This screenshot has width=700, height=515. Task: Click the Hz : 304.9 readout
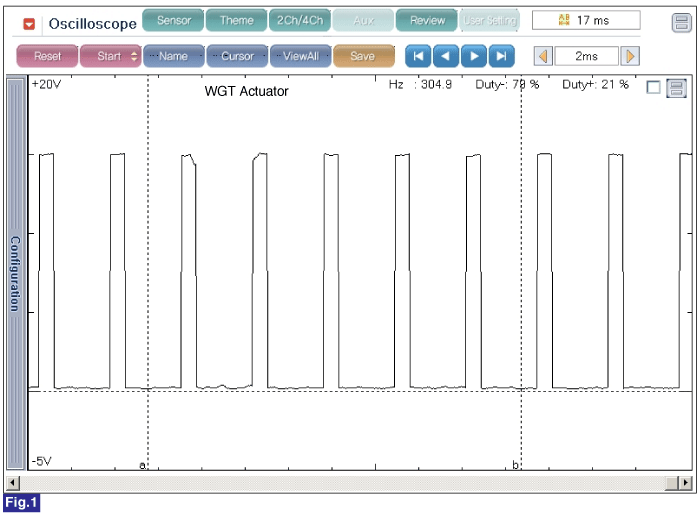click(420, 84)
